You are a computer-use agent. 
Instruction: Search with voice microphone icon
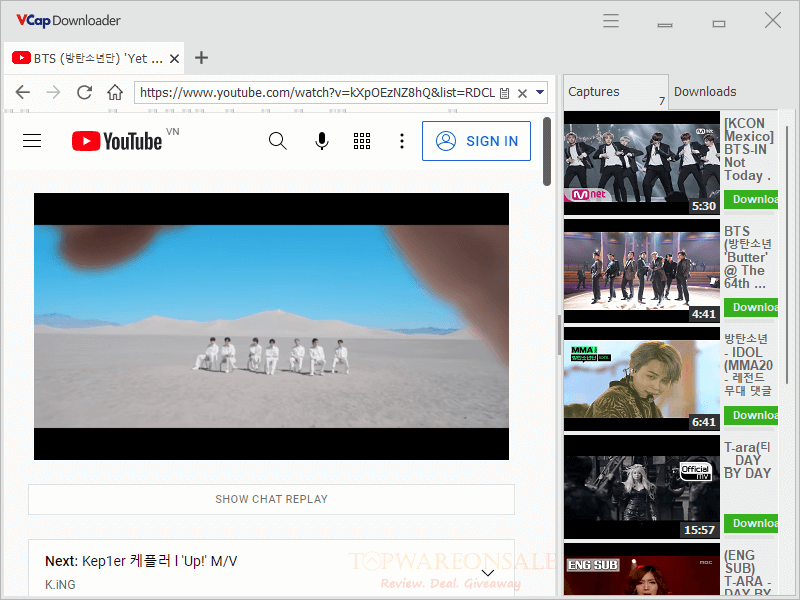(x=321, y=141)
